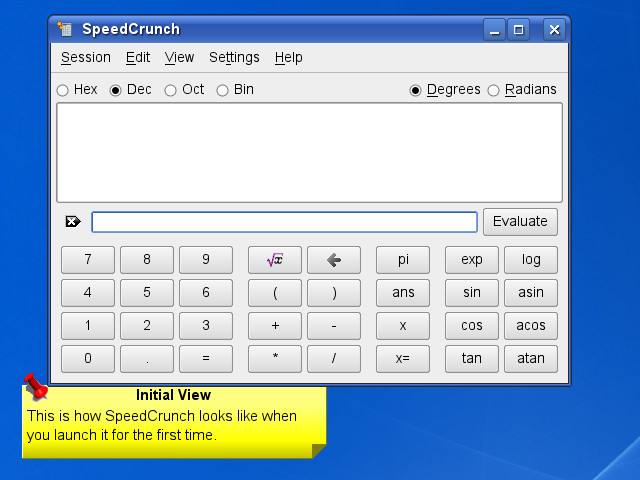Open the View menu
Screen dimensions: 640x480
(x=179, y=58)
